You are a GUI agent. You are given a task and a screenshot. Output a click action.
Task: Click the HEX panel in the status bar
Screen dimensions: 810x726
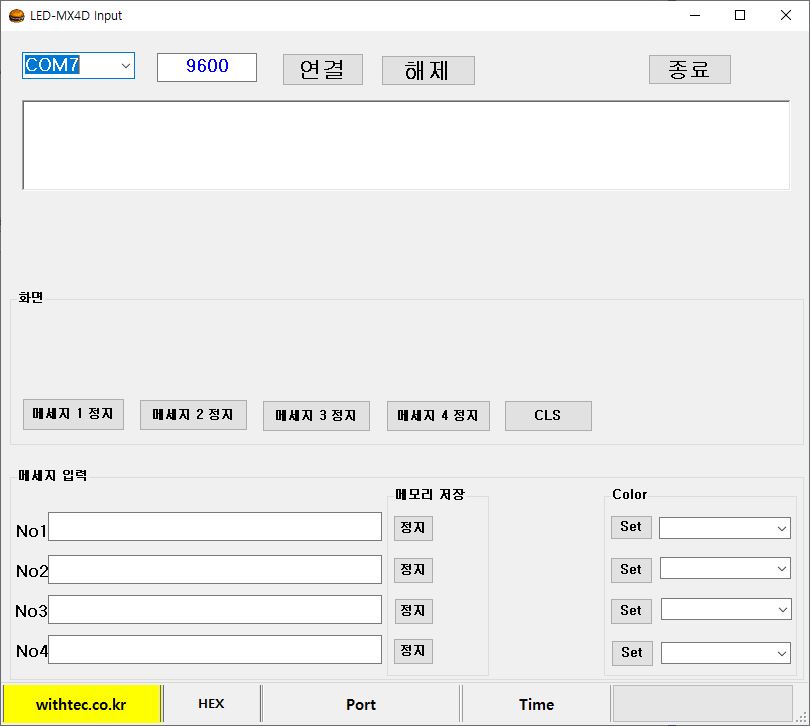tap(211, 704)
